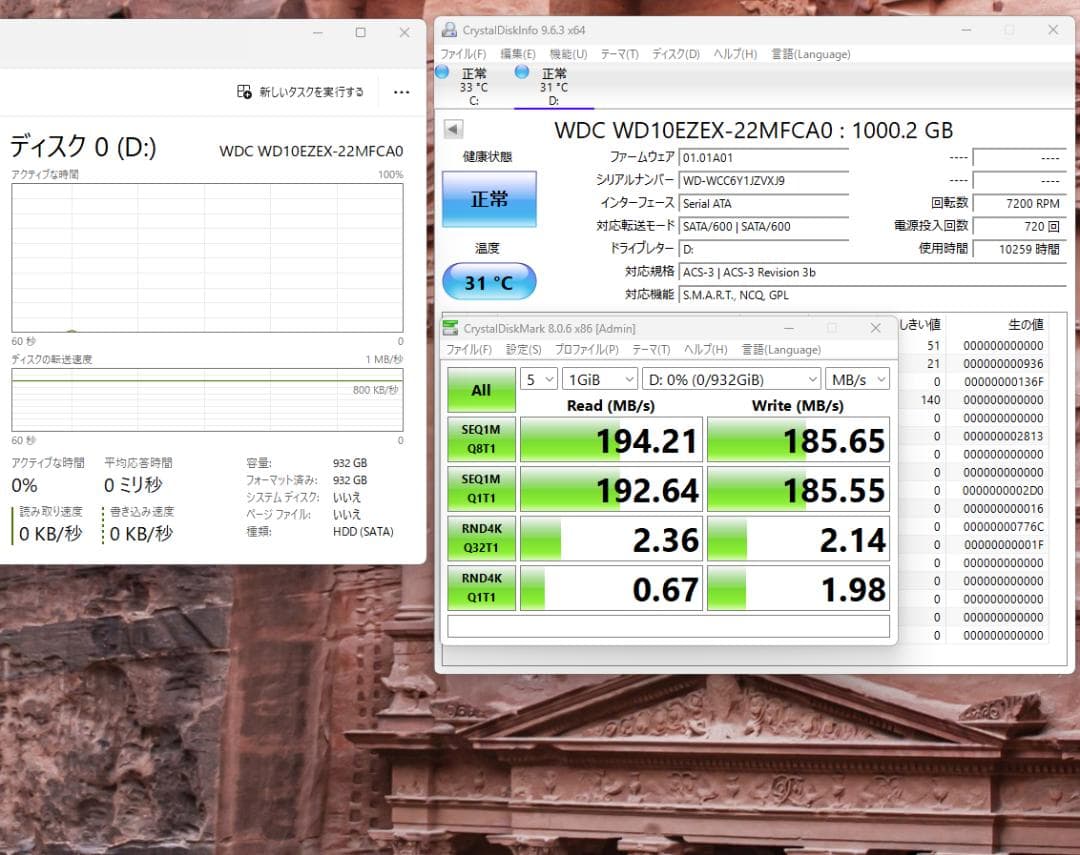Click the comment field below benchmark results
This screenshot has height=855, width=1080.
click(668, 625)
